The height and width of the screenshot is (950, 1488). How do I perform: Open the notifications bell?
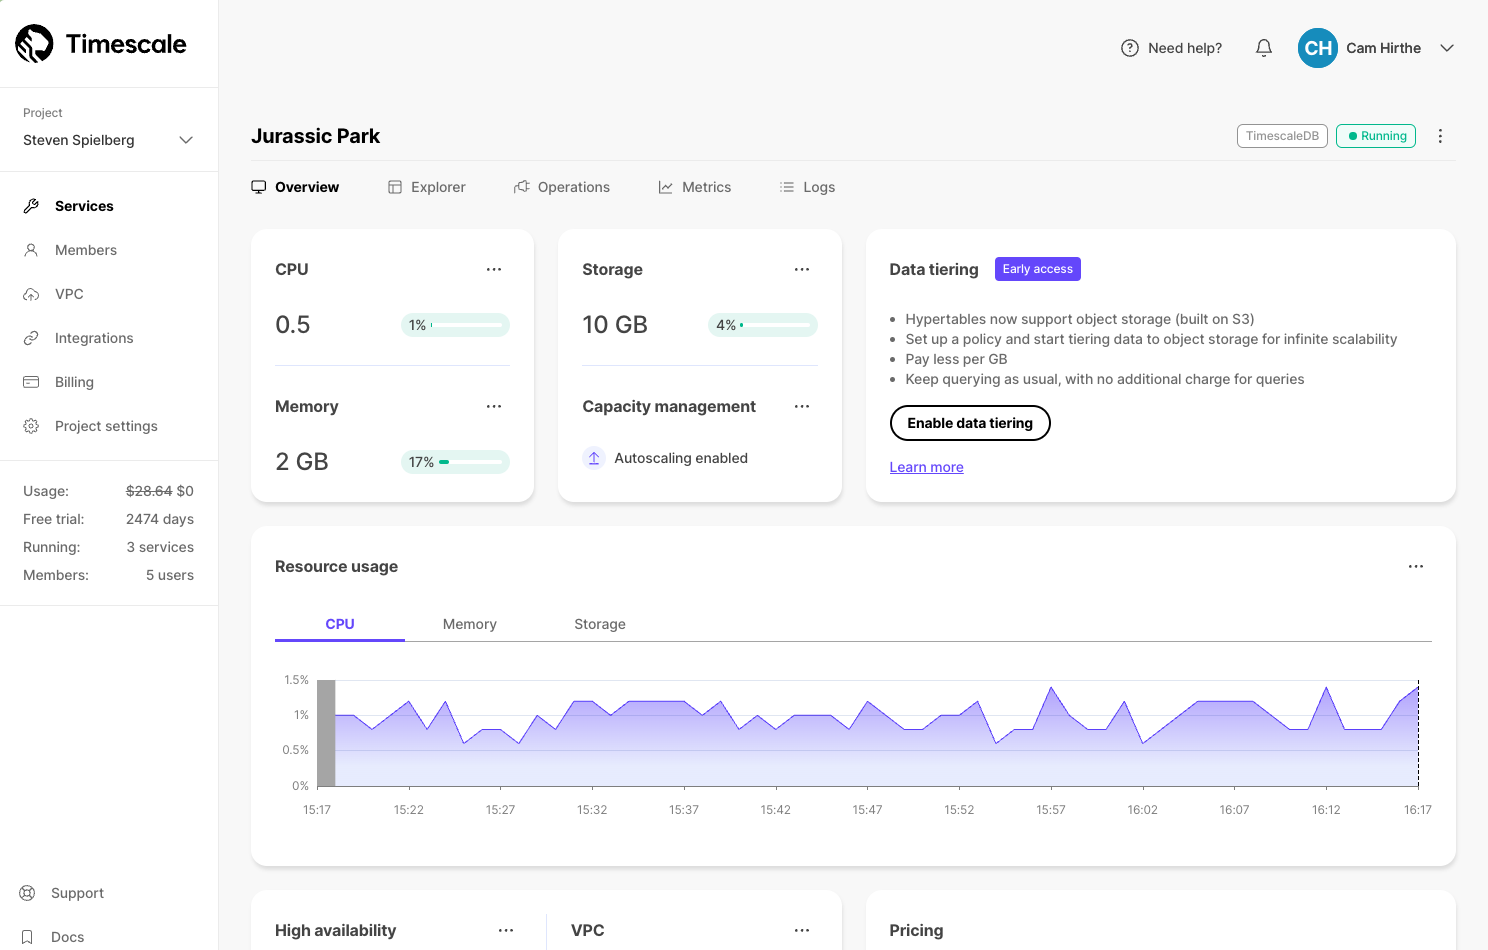(x=1264, y=48)
